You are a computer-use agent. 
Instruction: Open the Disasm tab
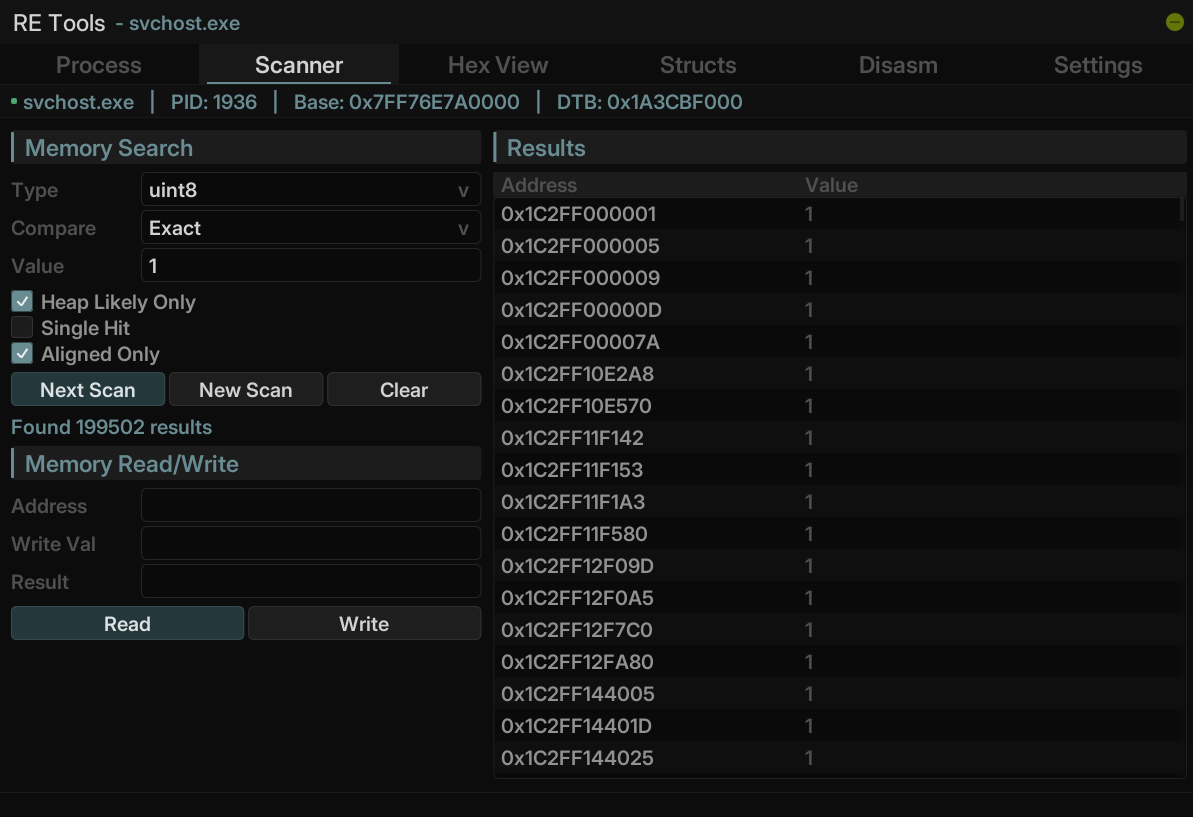[898, 65]
